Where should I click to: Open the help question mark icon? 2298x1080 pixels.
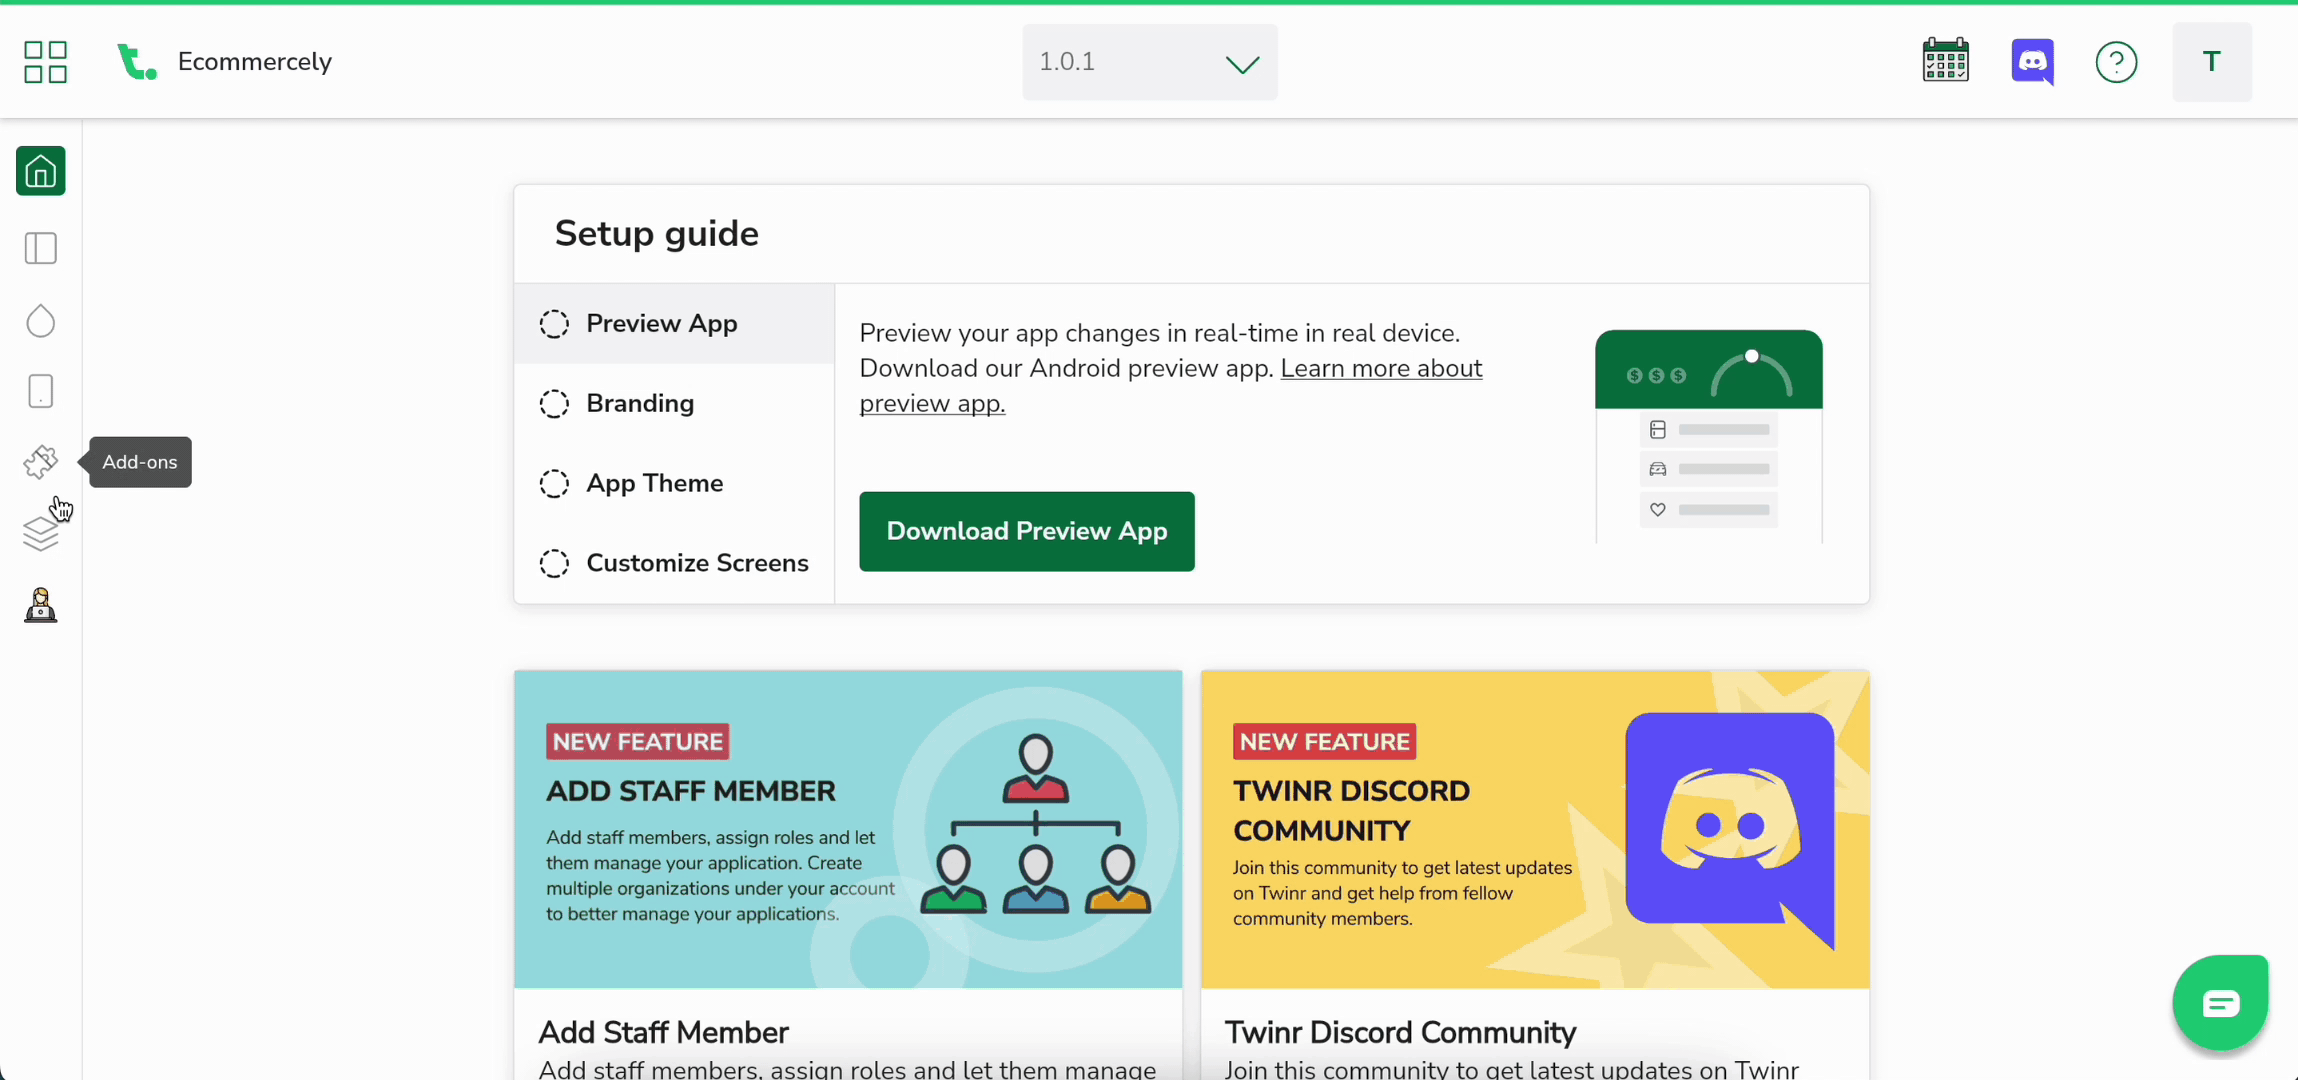tap(2116, 62)
